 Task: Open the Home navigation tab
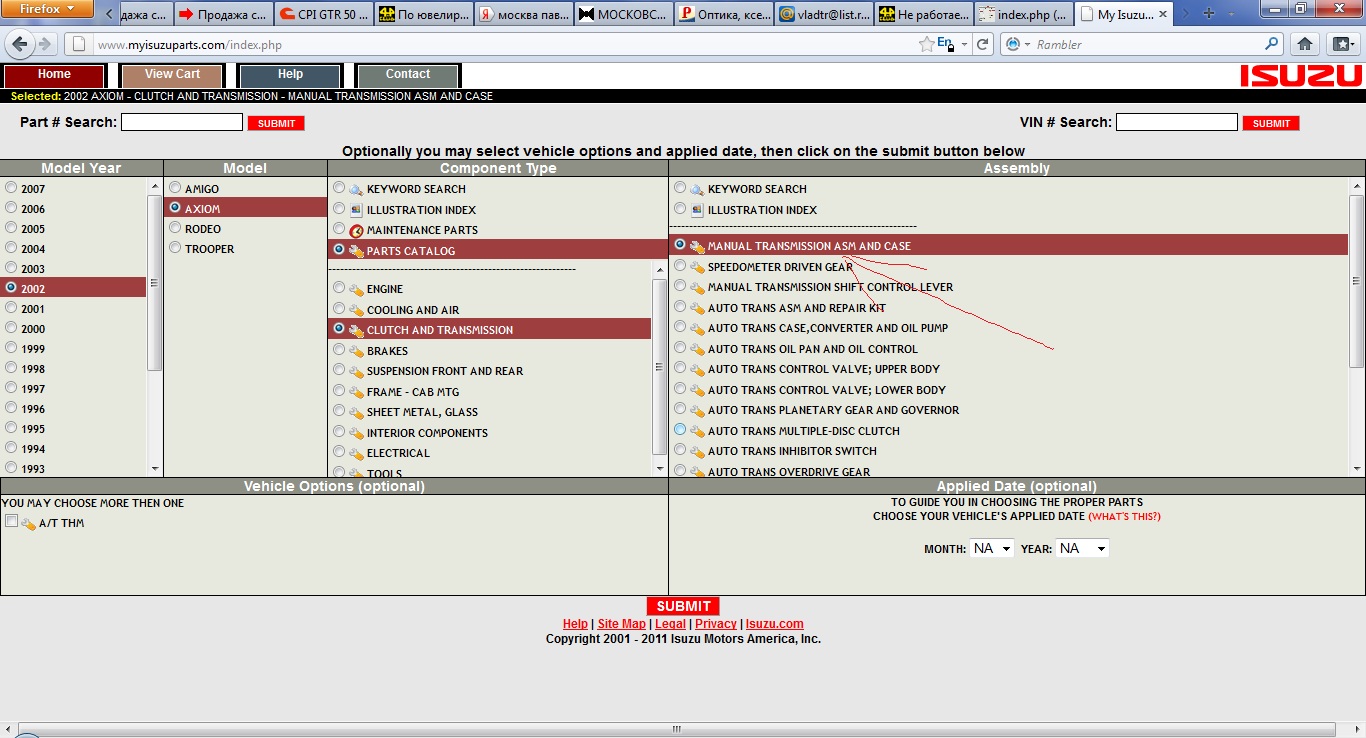[x=54, y=75]
